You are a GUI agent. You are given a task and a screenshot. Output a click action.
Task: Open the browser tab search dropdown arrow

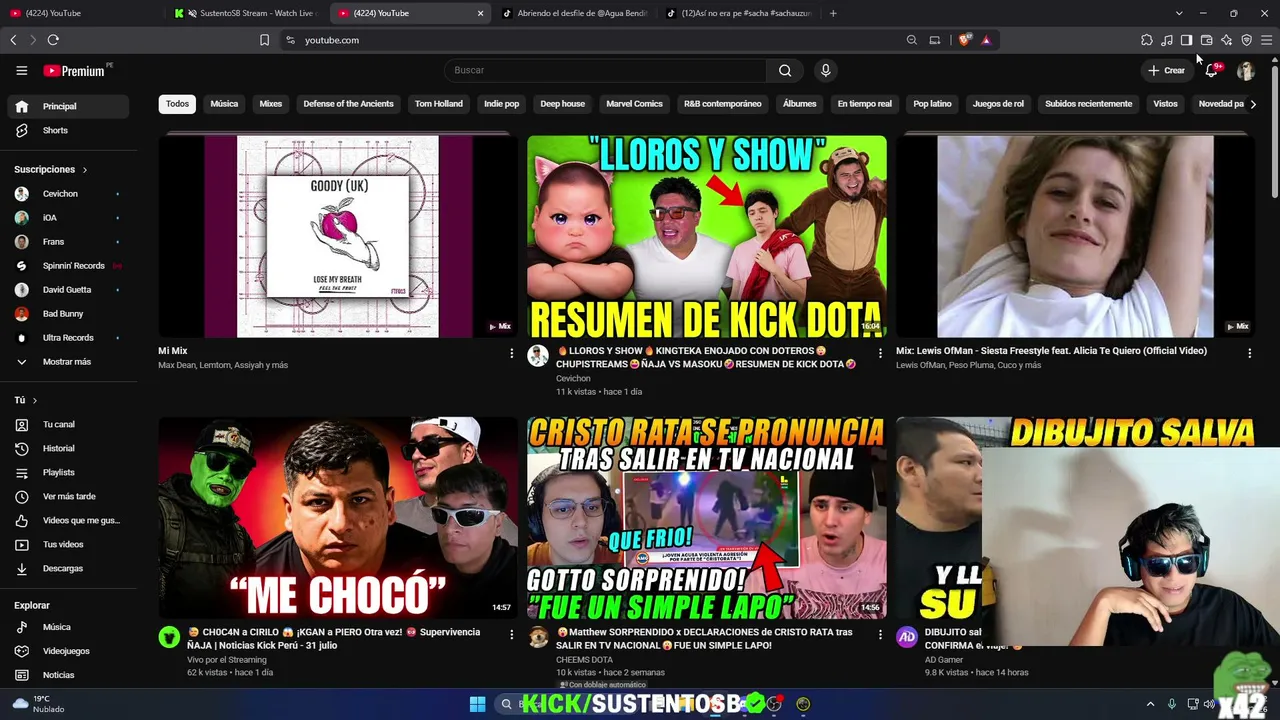1179,13
